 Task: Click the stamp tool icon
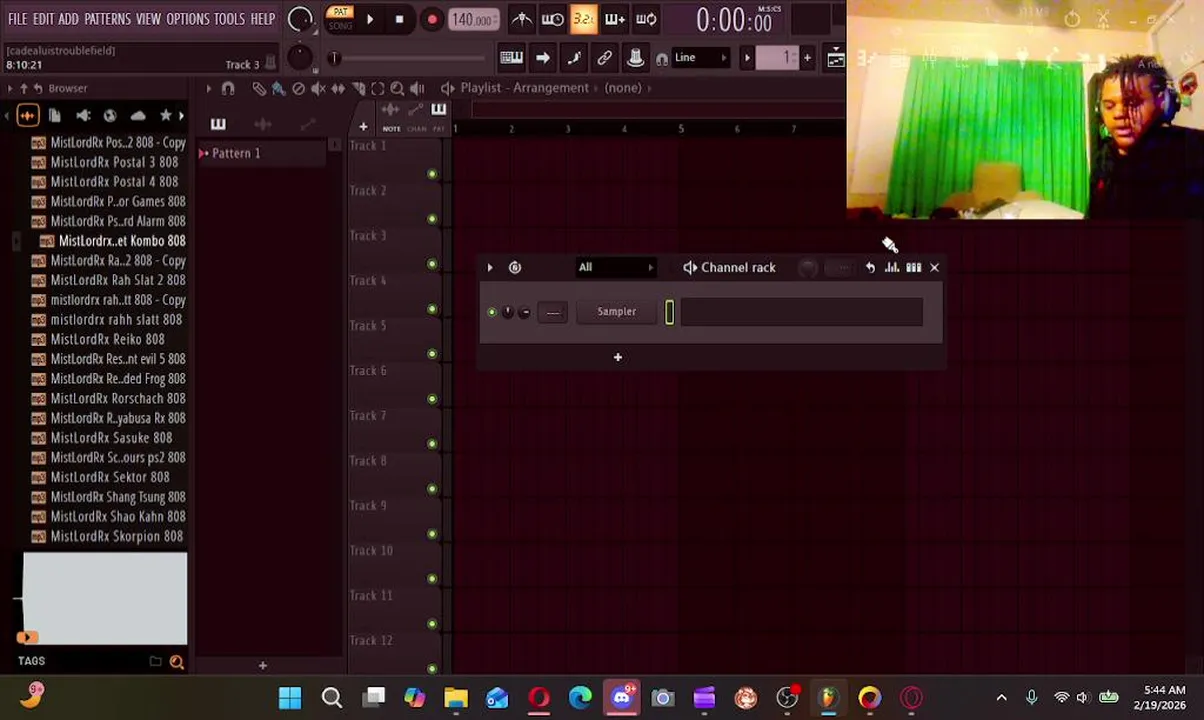coord(635,58)
